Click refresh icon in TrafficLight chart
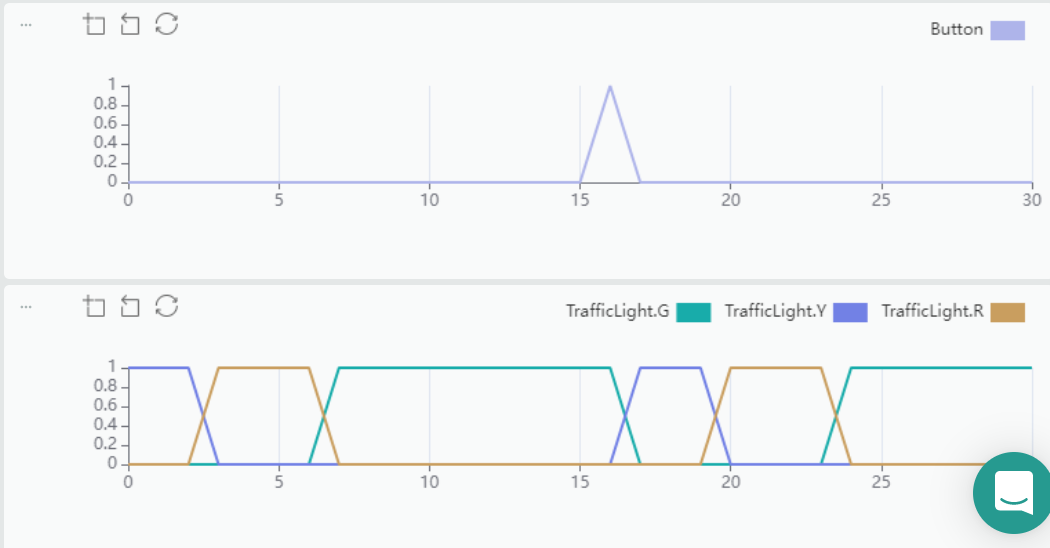Screen dimensions: 1050x548 pyautogui.click(x=167, y=307)
